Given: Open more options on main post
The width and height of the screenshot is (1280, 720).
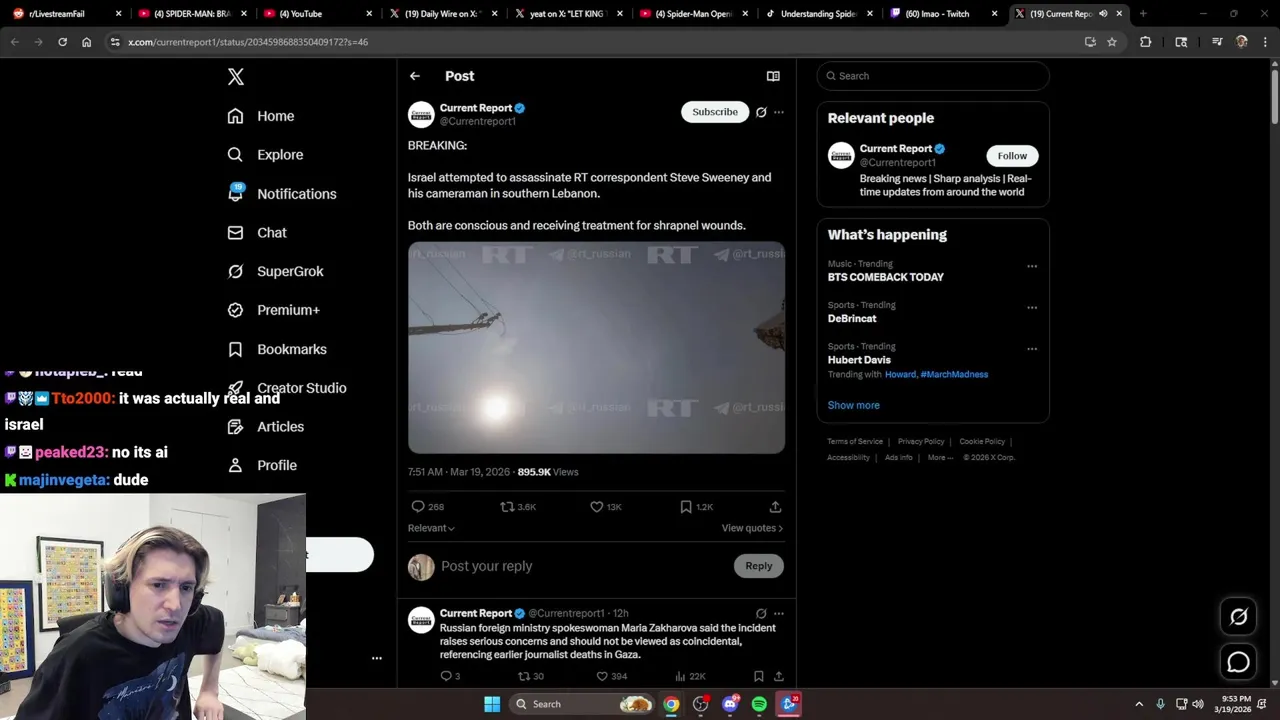Looking at the screenshot, I should [x=779, y=112].
